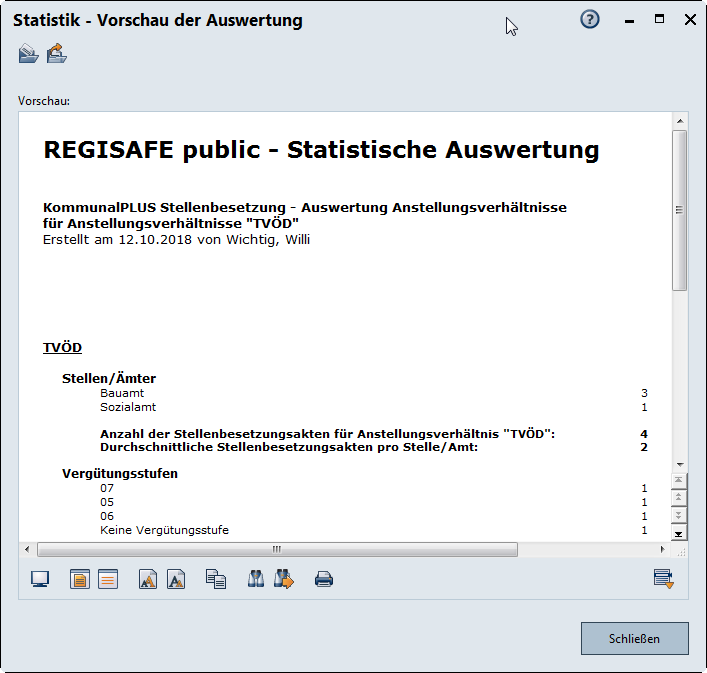Click the monitor screen icon in bottom toolbar

(x=41, y=579)
